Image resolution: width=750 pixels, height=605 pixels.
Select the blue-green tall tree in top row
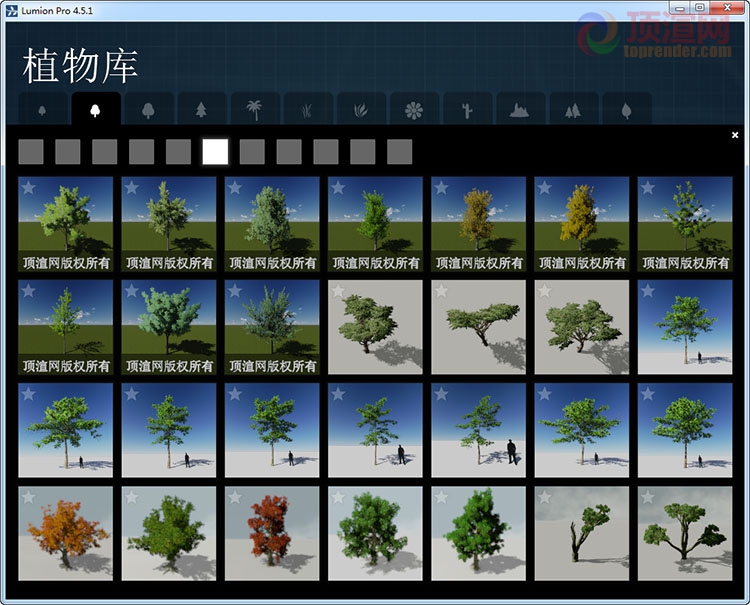coord(272,224)
